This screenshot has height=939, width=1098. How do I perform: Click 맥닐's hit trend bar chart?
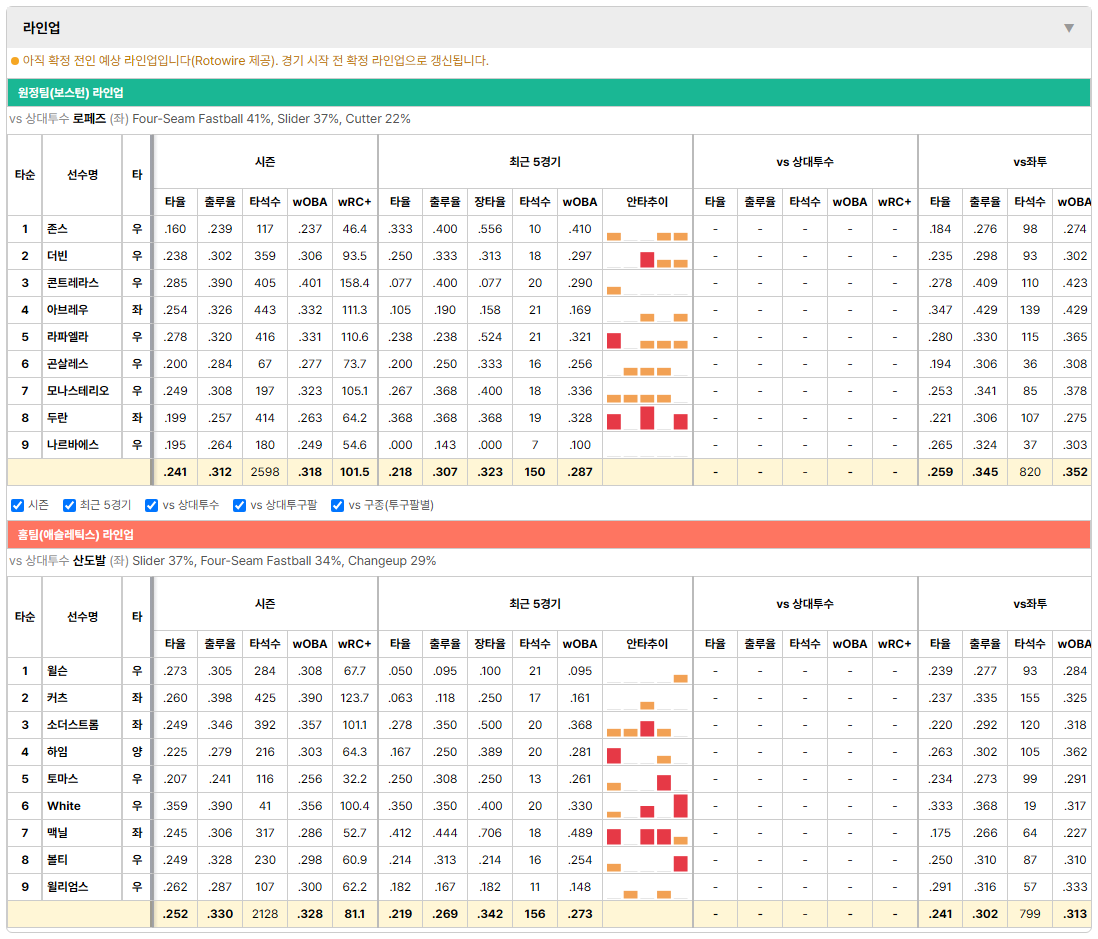tap(647, 833)
